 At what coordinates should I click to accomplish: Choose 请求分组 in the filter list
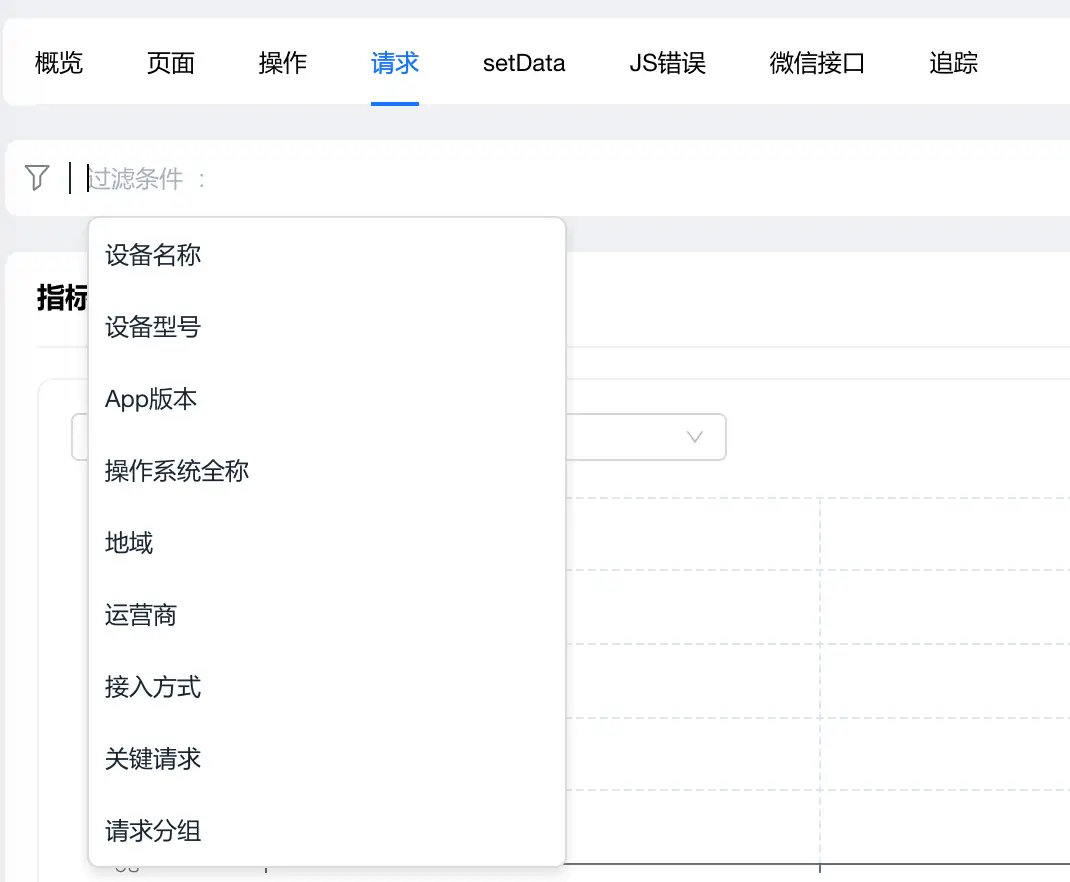[153, 831]
